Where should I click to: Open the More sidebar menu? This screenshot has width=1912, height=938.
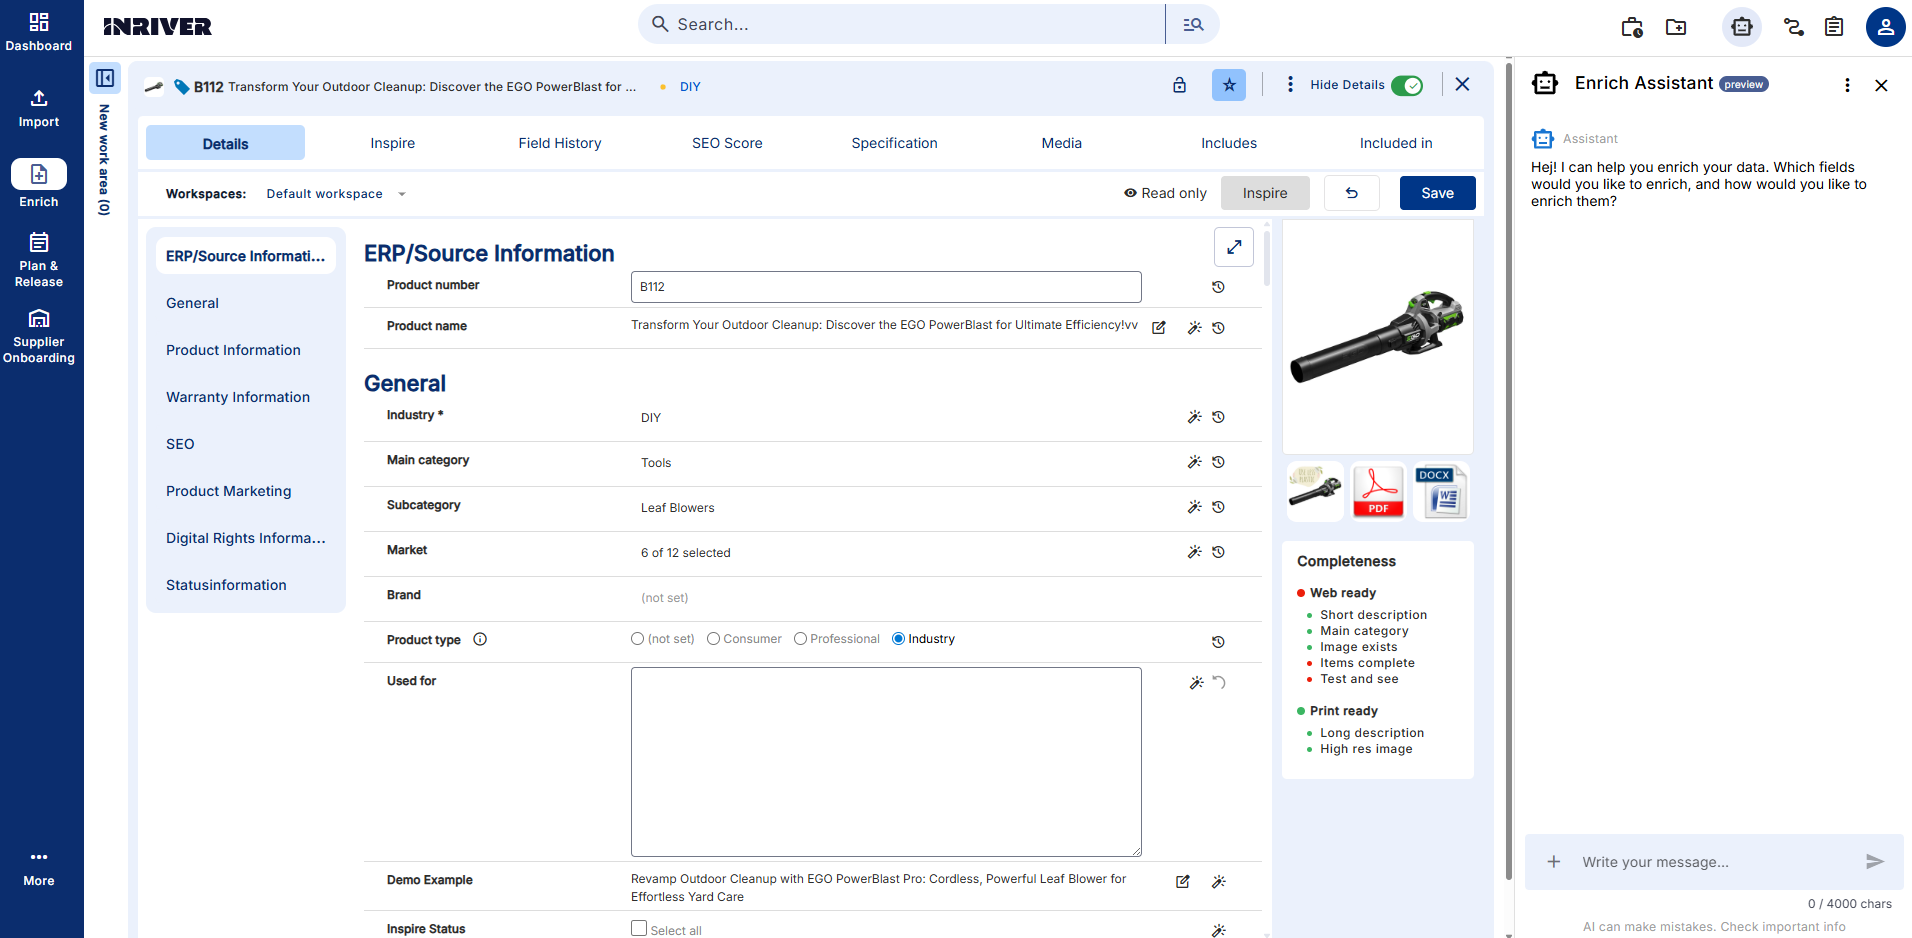tap(39, 868)
